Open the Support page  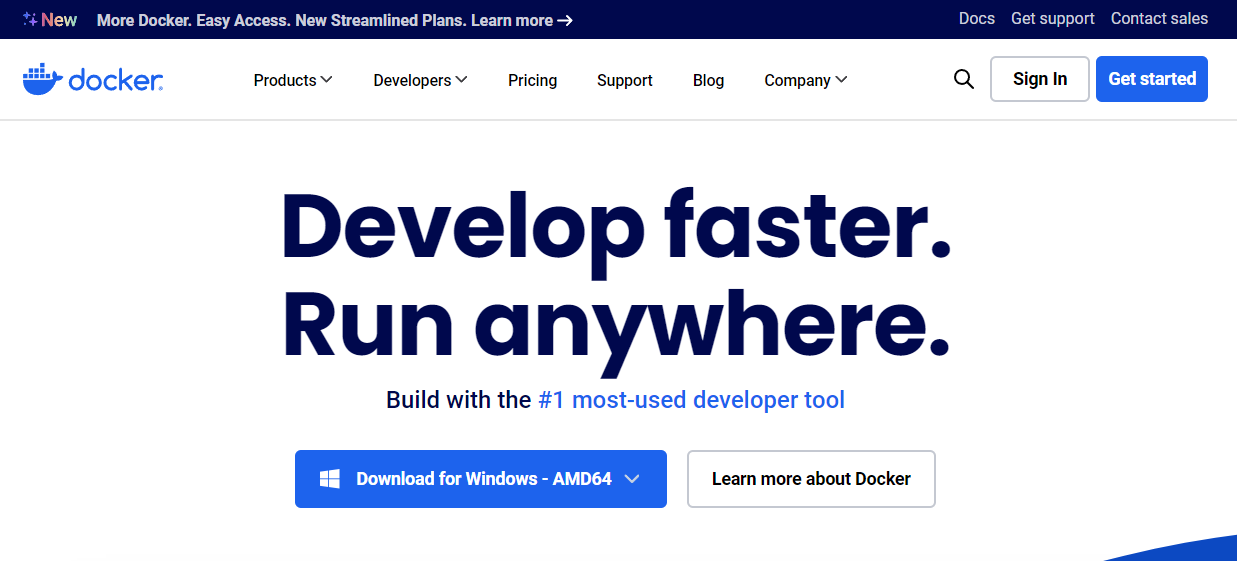tap(625, 80)
